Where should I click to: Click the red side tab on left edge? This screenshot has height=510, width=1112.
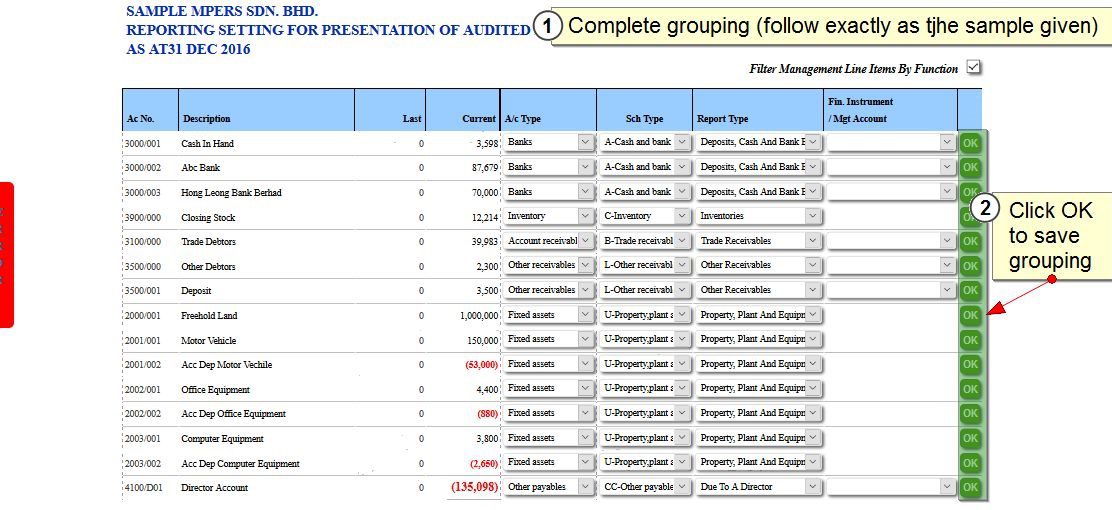click(x=6, y=255)
